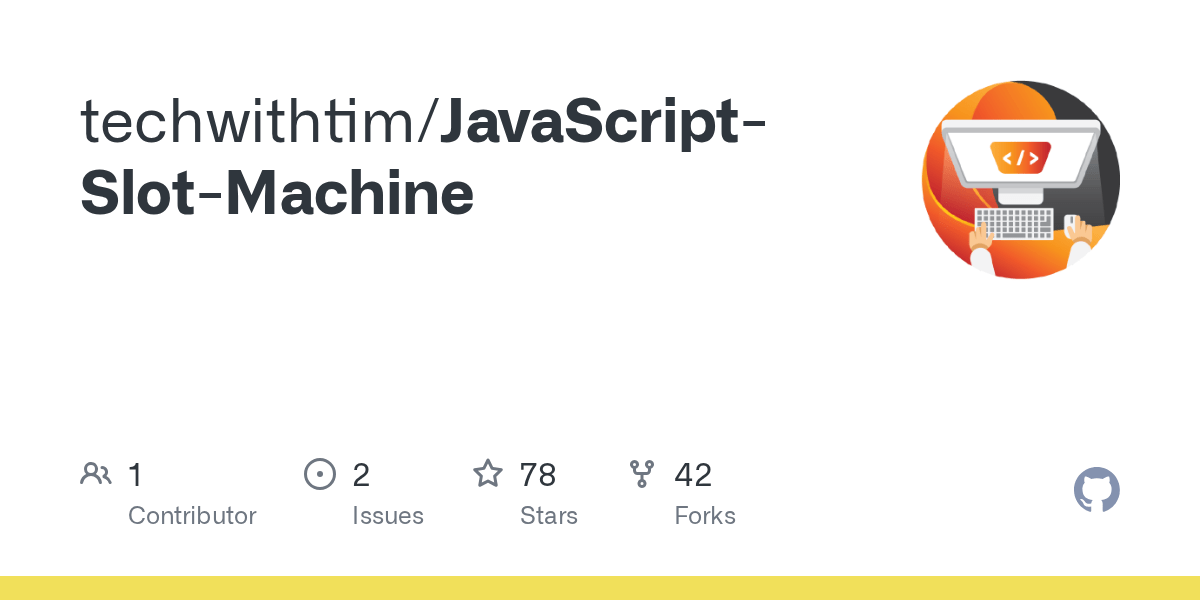
Task: Click the issues circle icon
Action: (320, 474)
